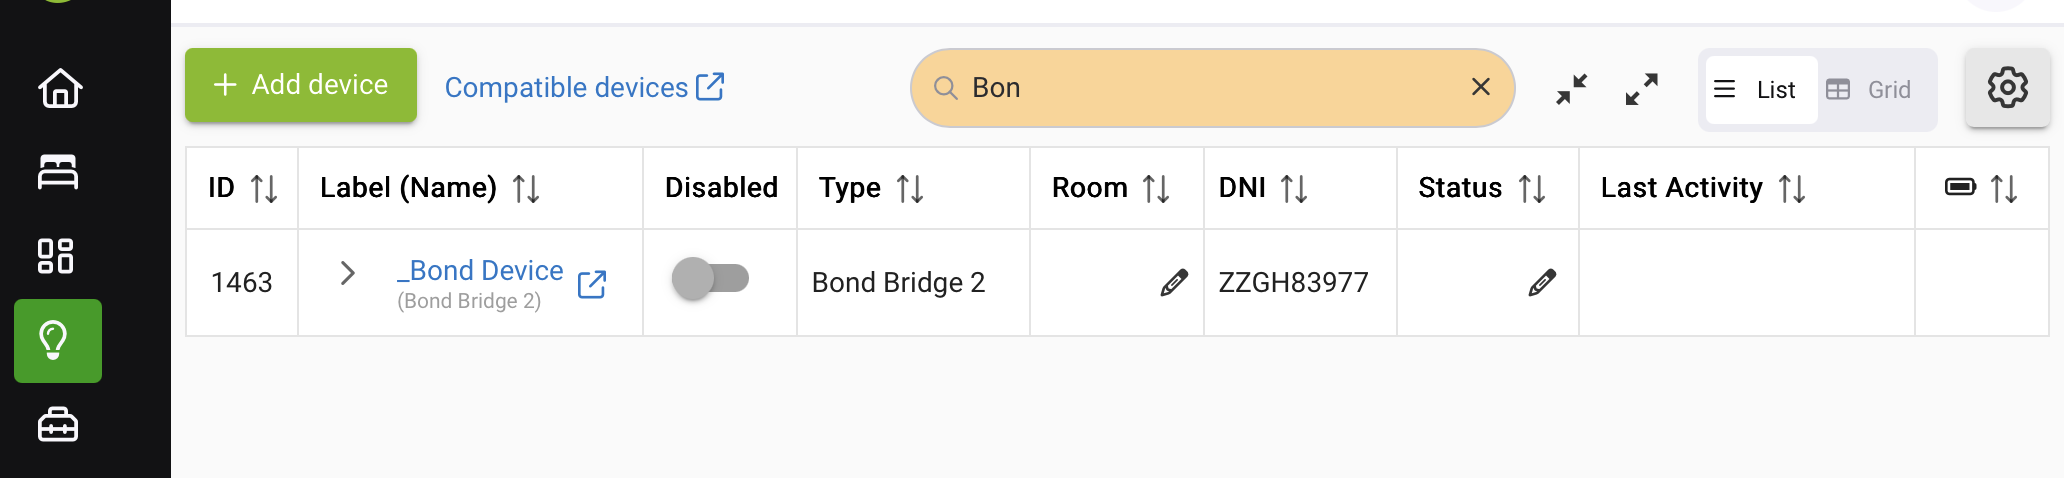This screenshot has height=478, width=2064.
Task: Edit the Status pencil for Bond Device
Action: click(x=1542, y=283)
